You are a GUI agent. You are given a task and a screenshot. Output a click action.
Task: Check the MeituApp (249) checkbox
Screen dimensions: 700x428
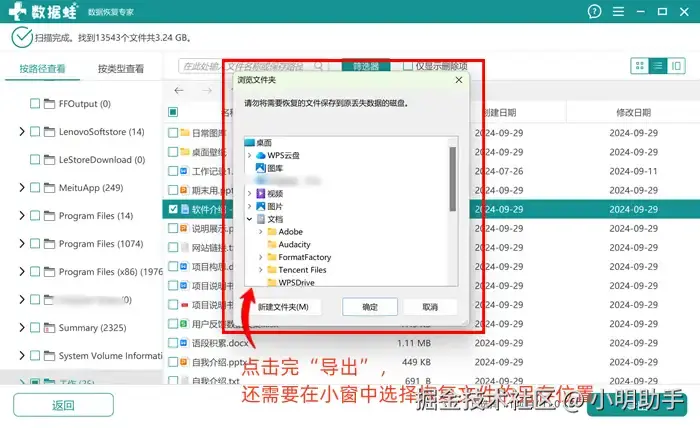tap(35, 188)
